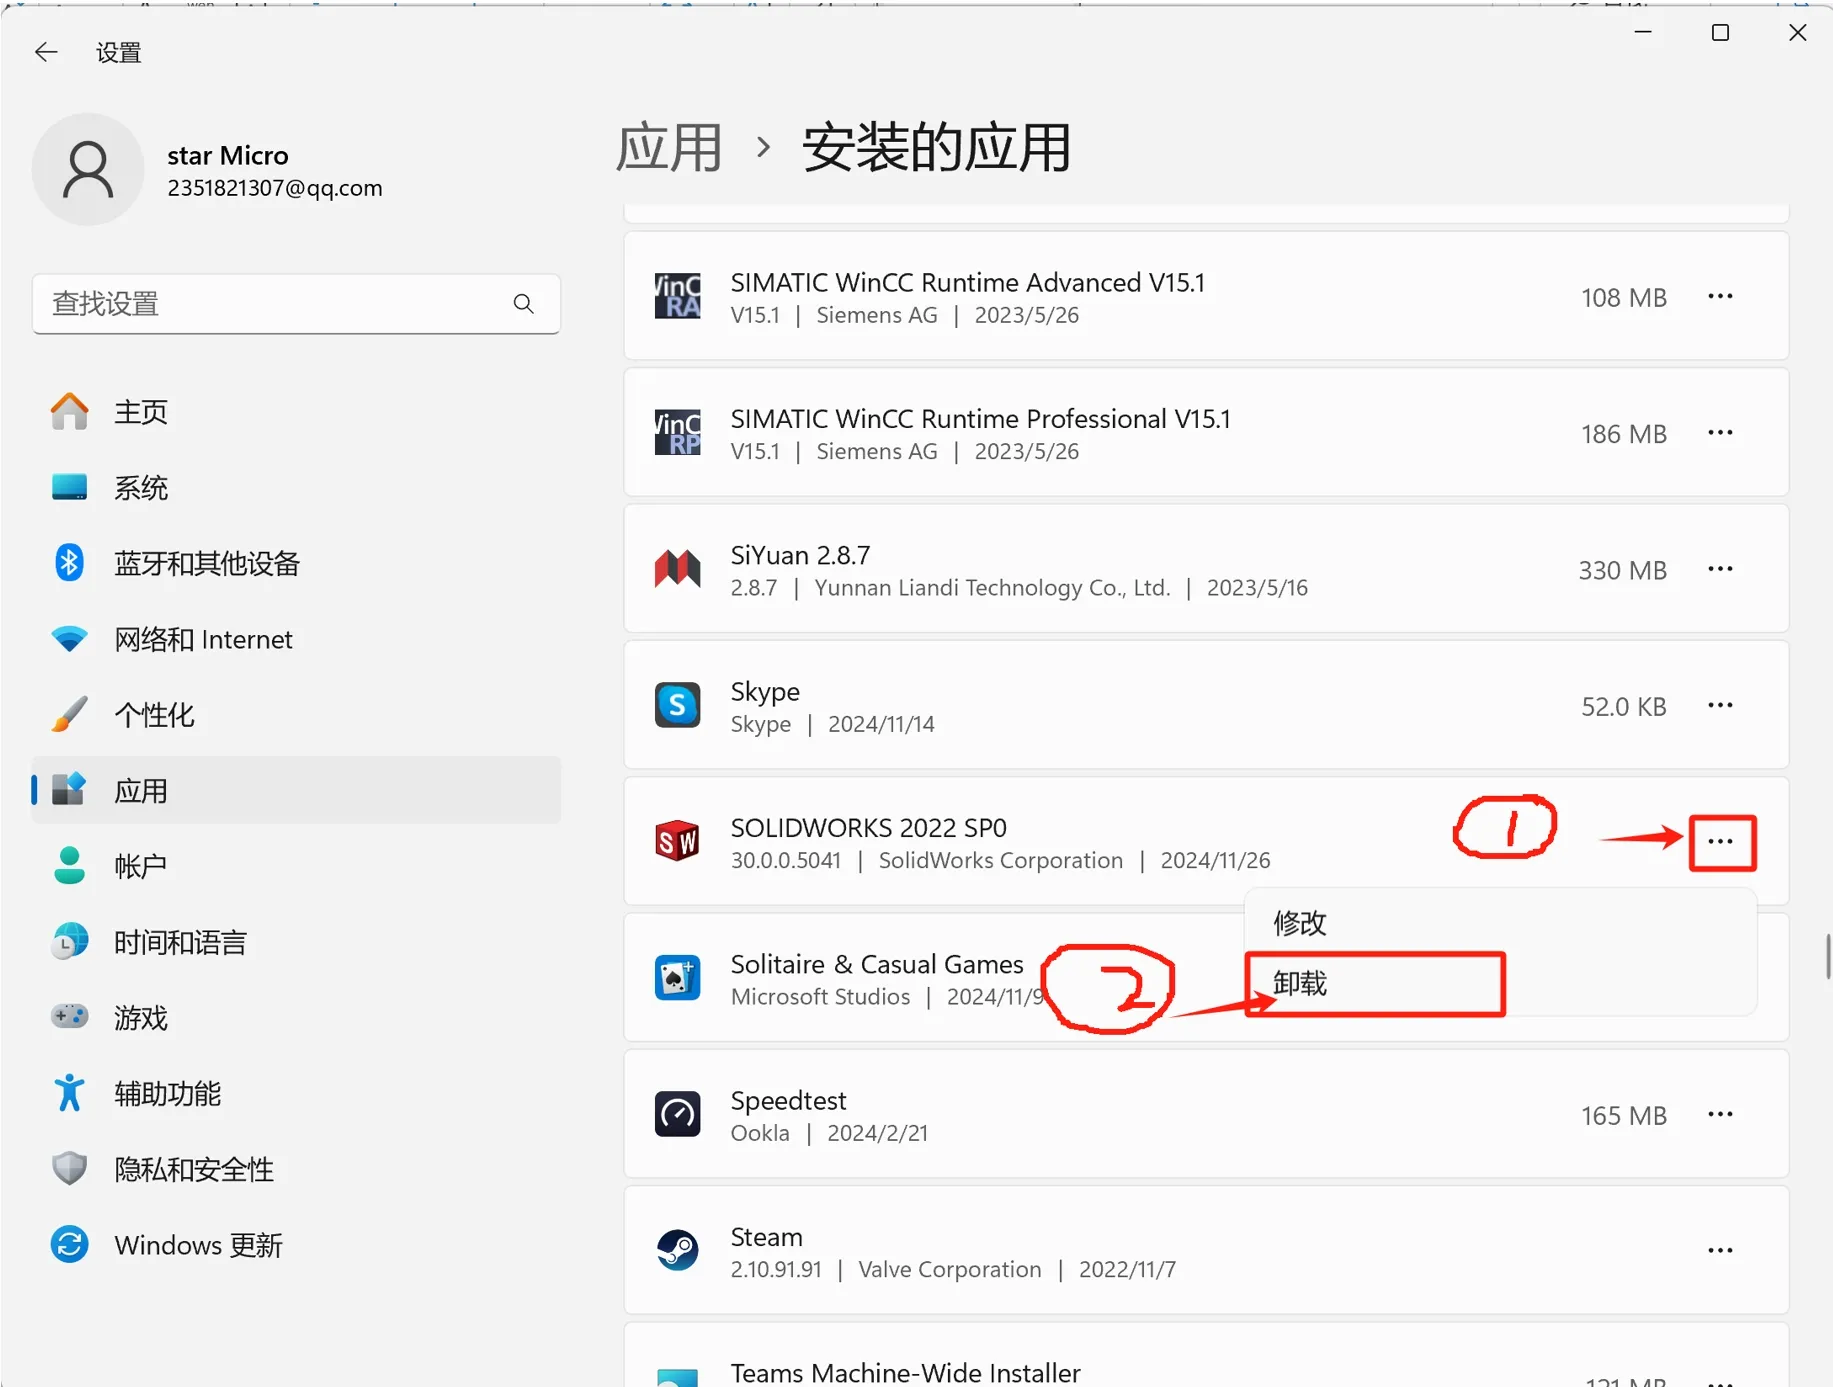
Task: Open 隐私和安全性 category
Action: pos(296,1169)
